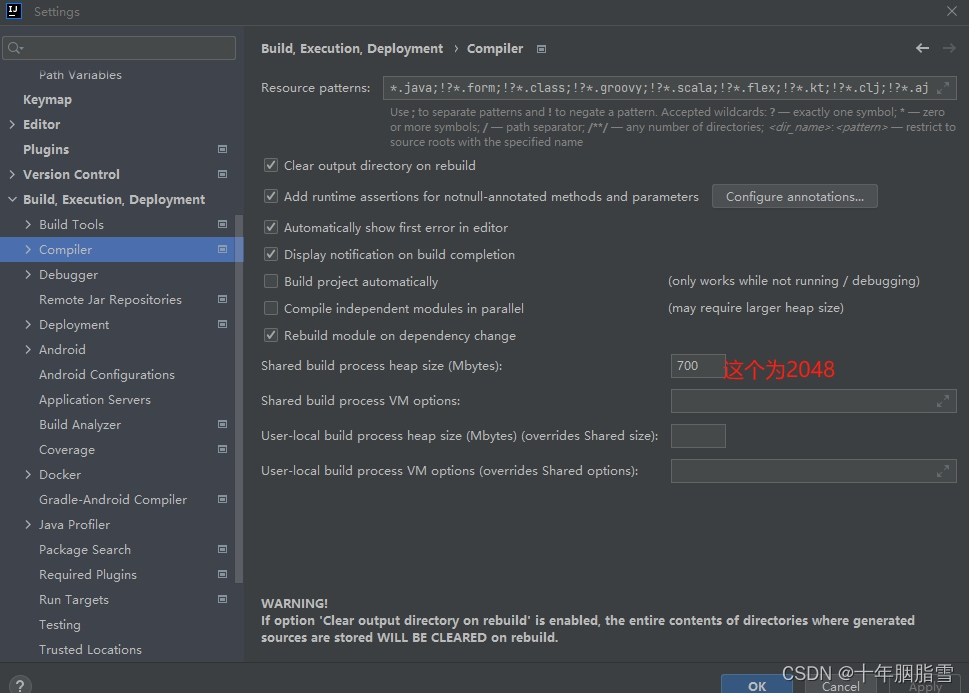Click the Configure annotations button
969x693 pixels.
(x=794, y=196)
